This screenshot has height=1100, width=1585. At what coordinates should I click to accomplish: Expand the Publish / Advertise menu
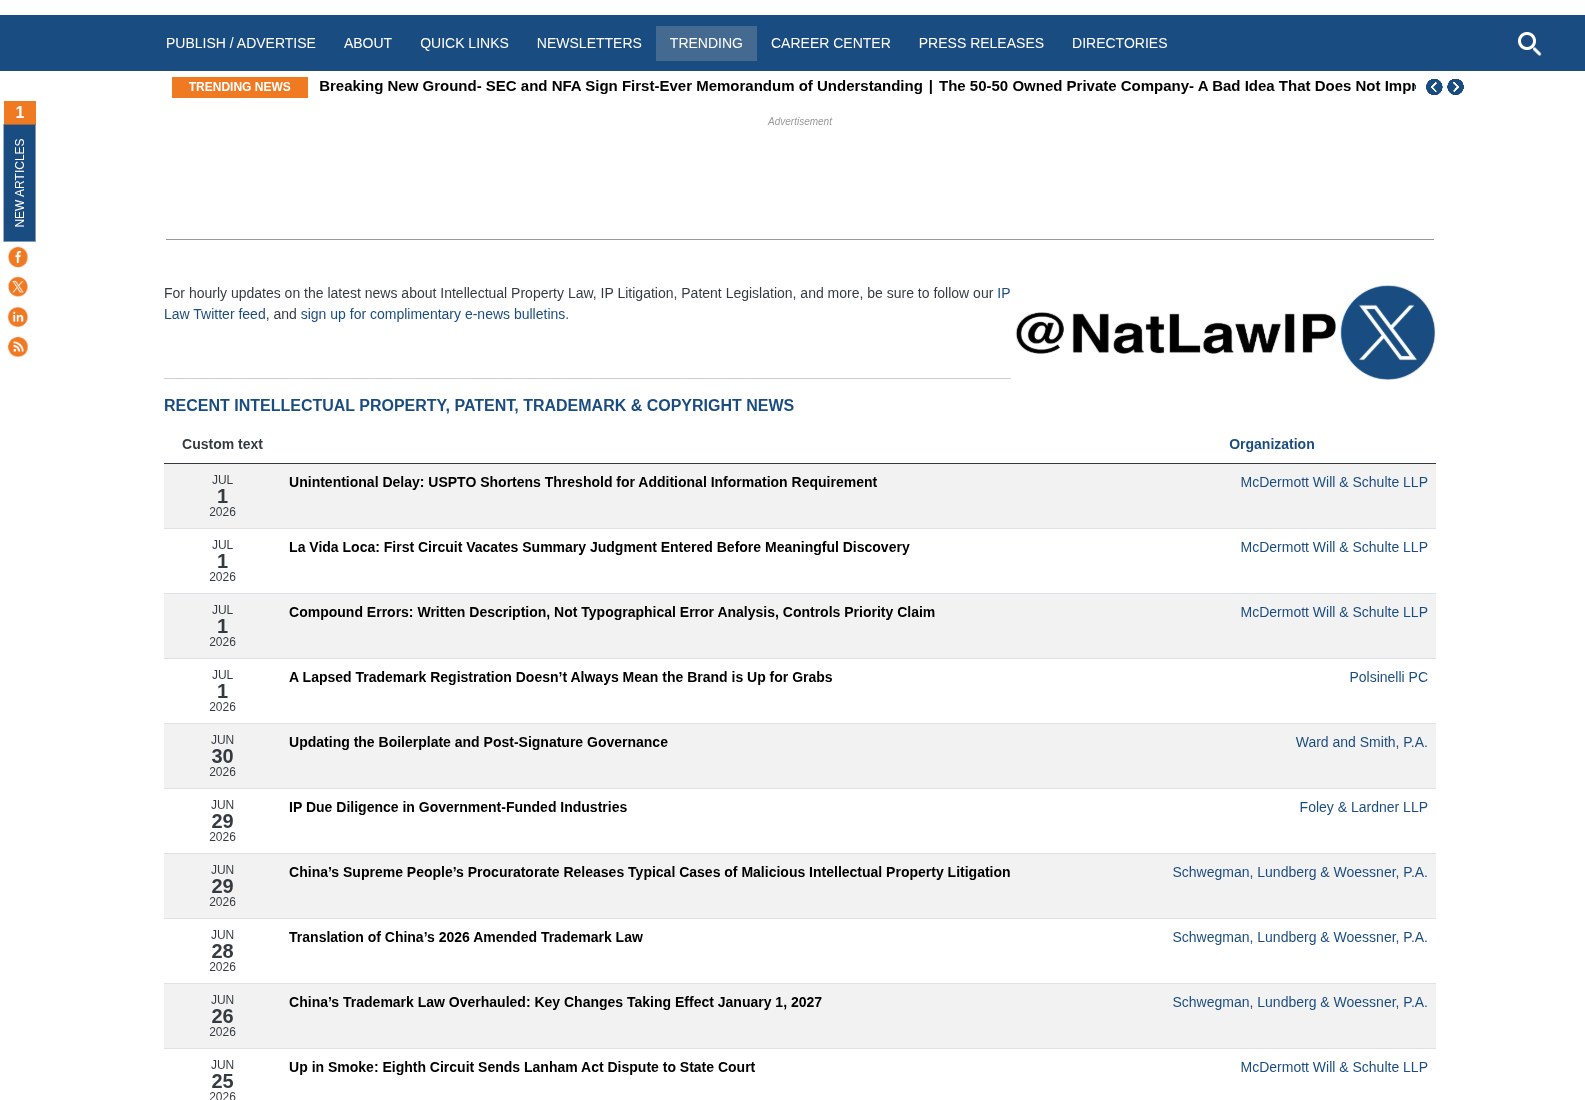pos(241,43)
